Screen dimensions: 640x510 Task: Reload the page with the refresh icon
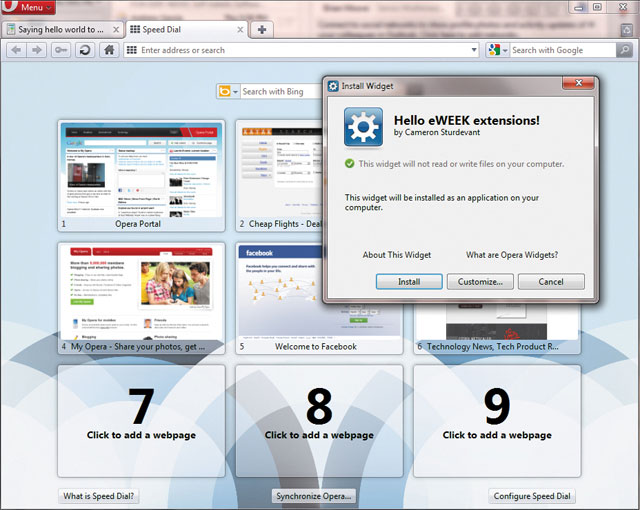(x=85, y=50)
